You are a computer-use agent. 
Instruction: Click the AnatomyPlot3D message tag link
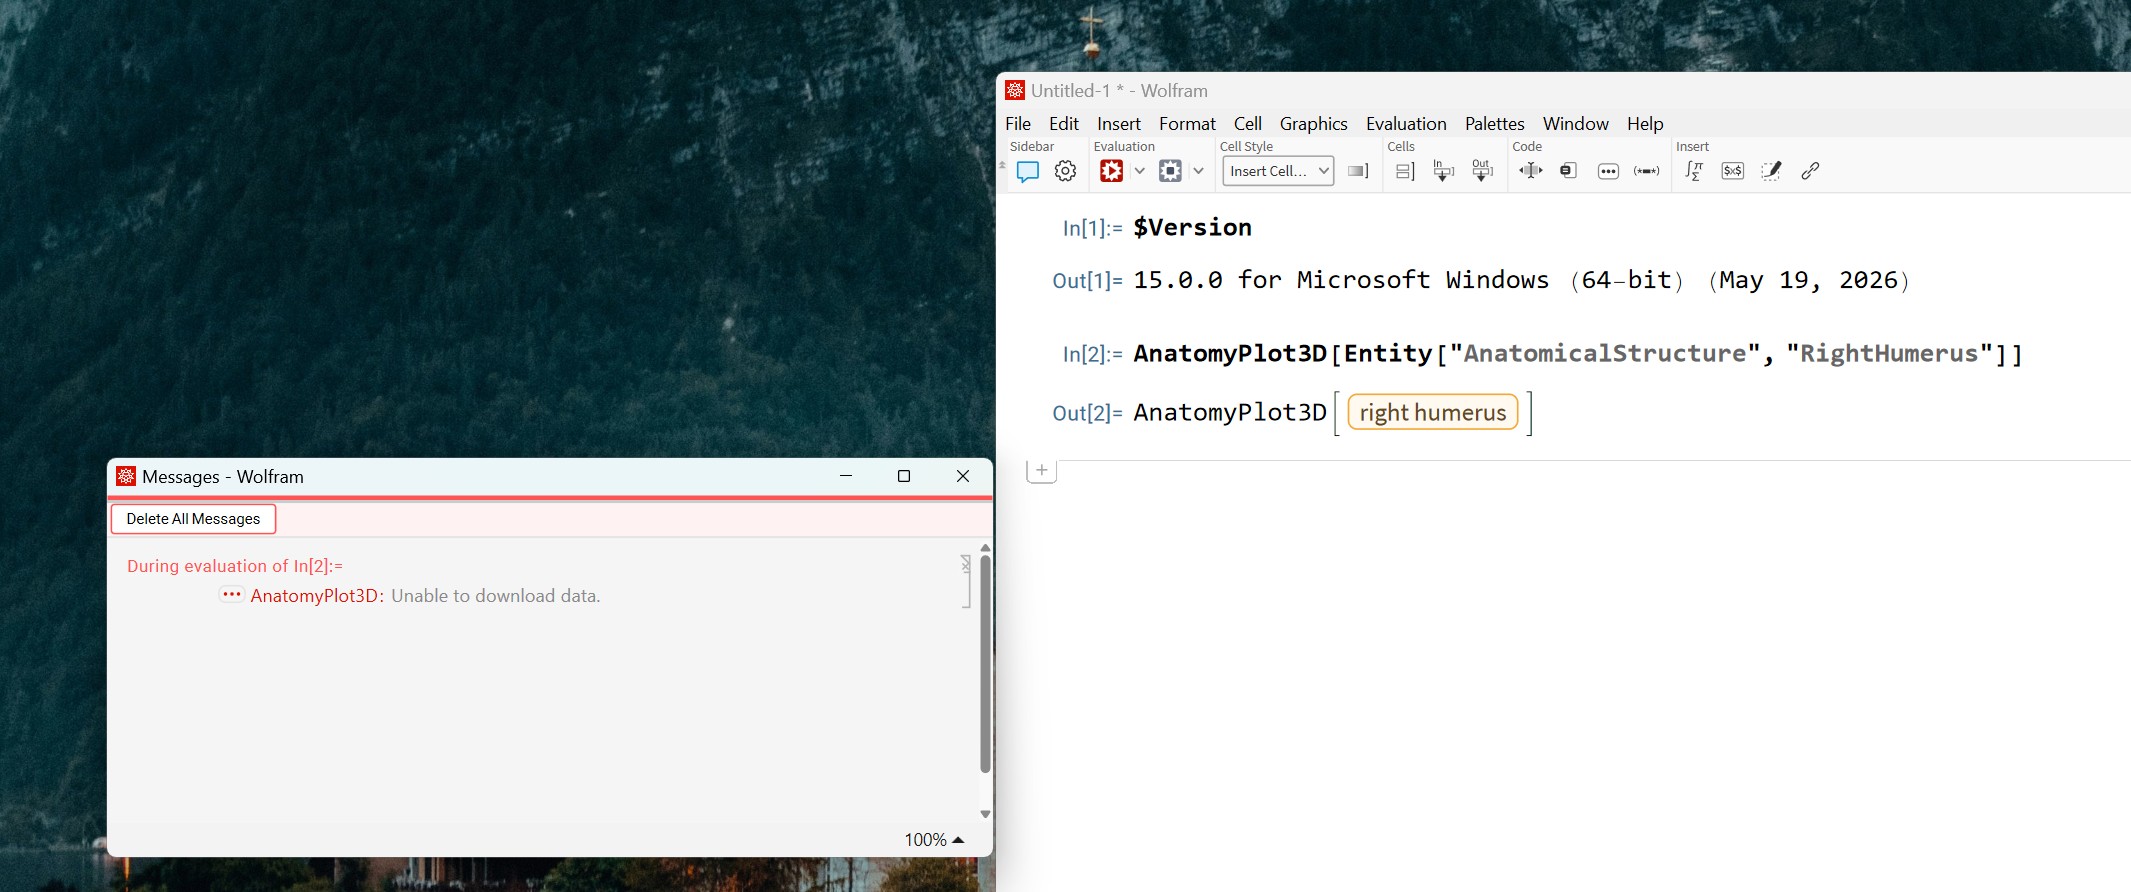(x=317, y=596)
